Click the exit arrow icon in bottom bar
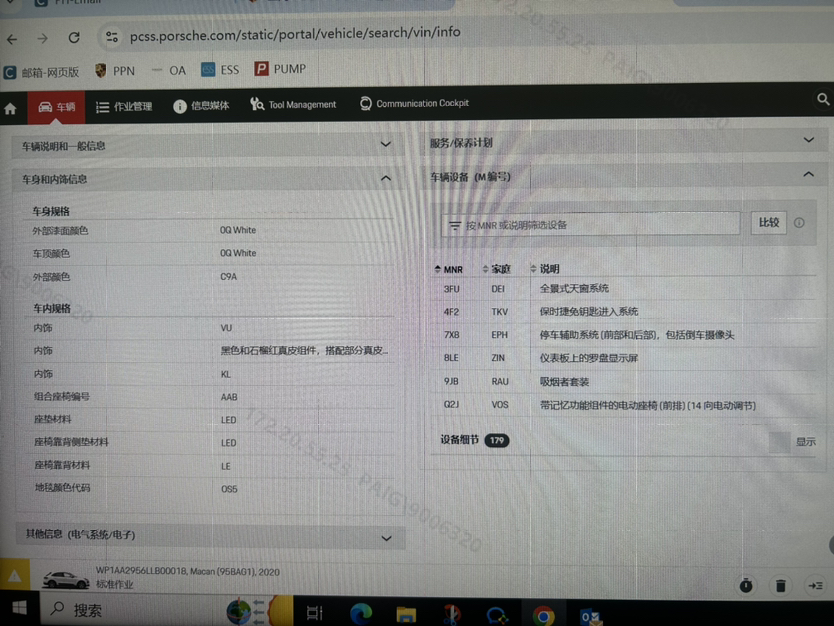 tap(815, 586)
